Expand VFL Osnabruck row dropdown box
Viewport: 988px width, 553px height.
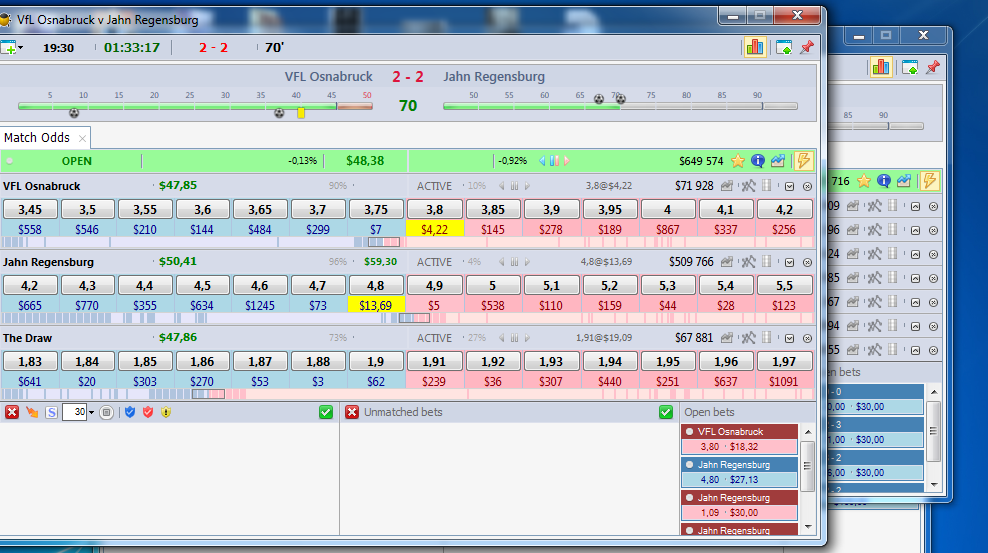pyautogui.click(x=790, y=186)
